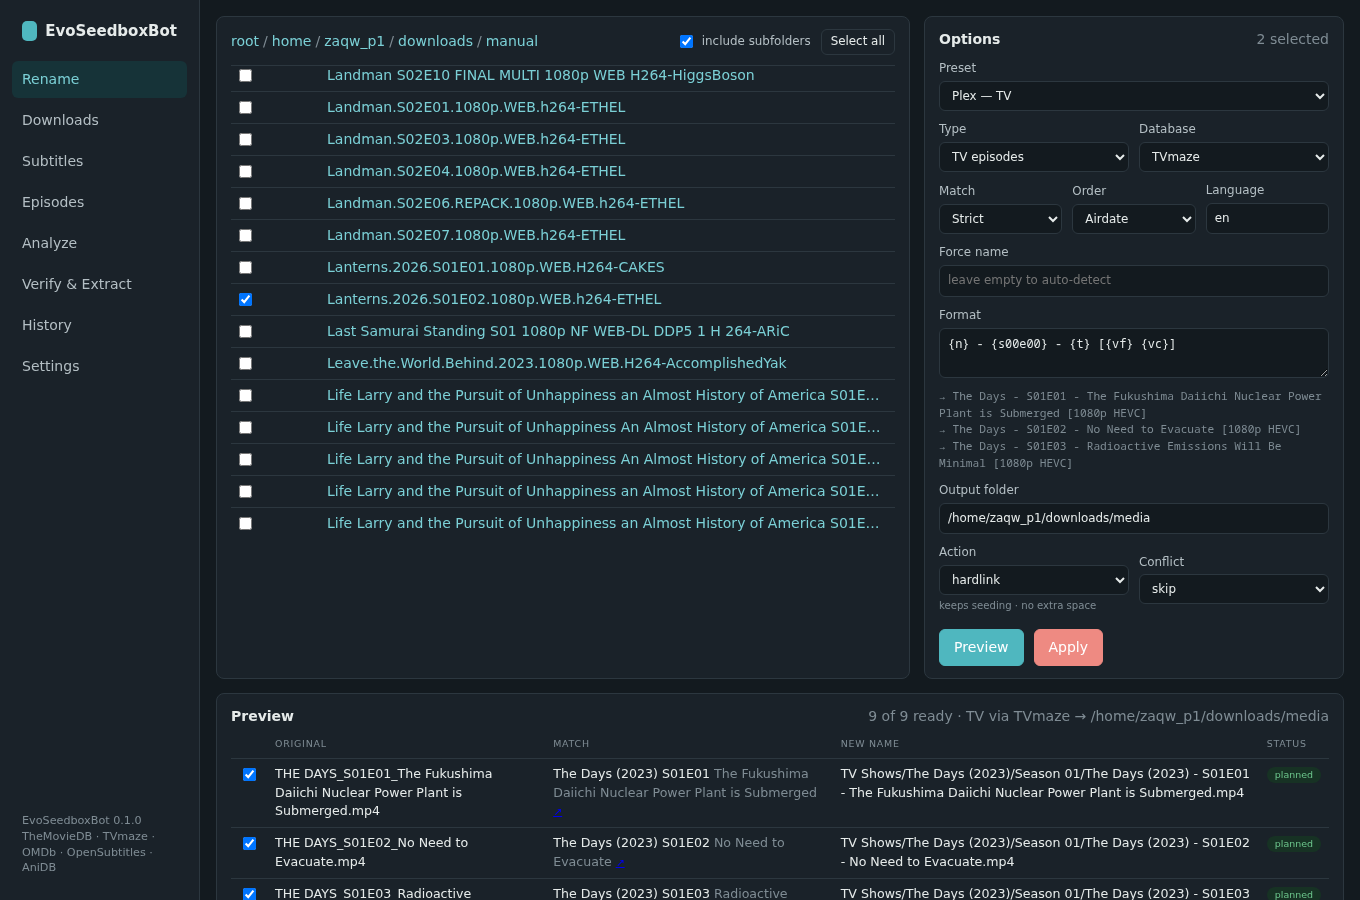
Task: Navigate to zaqw_p1 in breadcrumb
Action: pos(354,41)
